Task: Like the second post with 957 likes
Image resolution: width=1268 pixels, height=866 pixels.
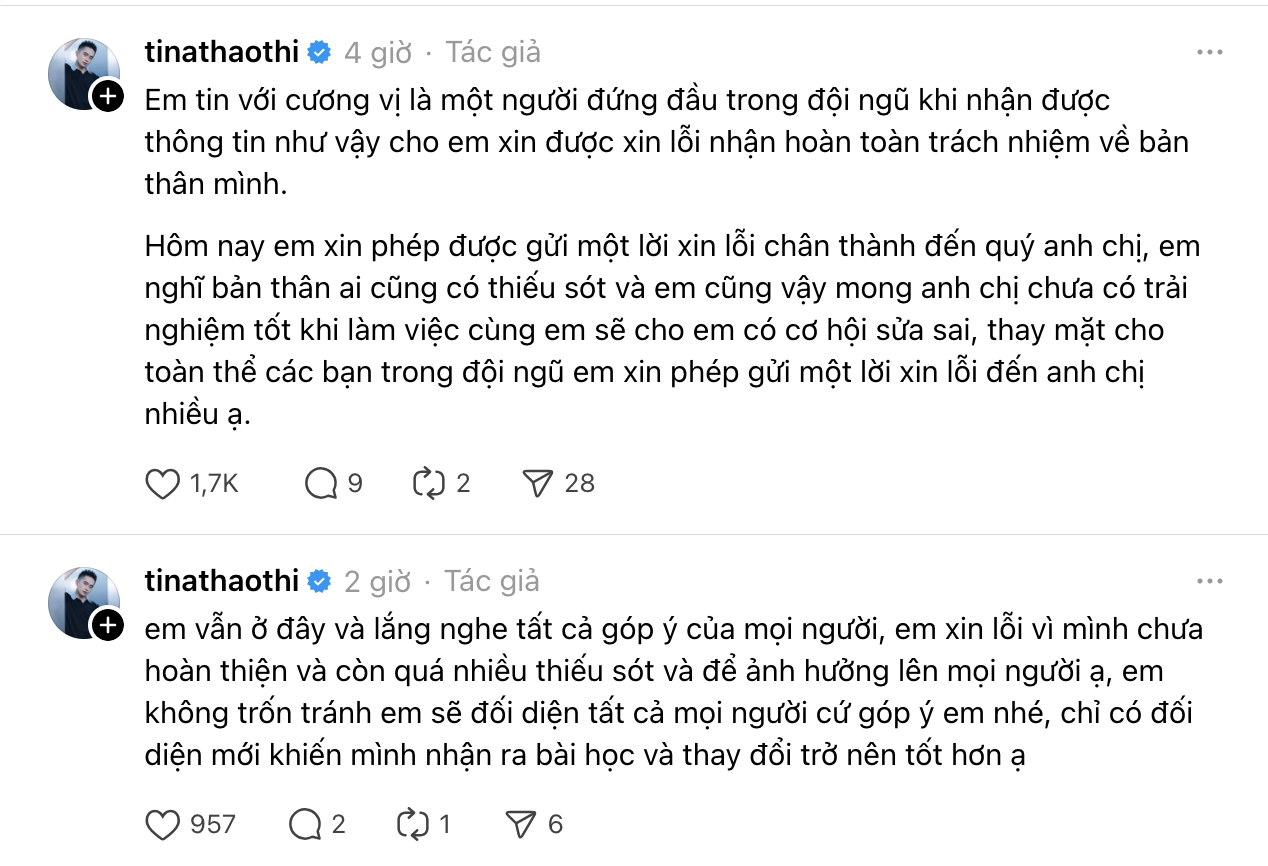Action: [163, 824]
